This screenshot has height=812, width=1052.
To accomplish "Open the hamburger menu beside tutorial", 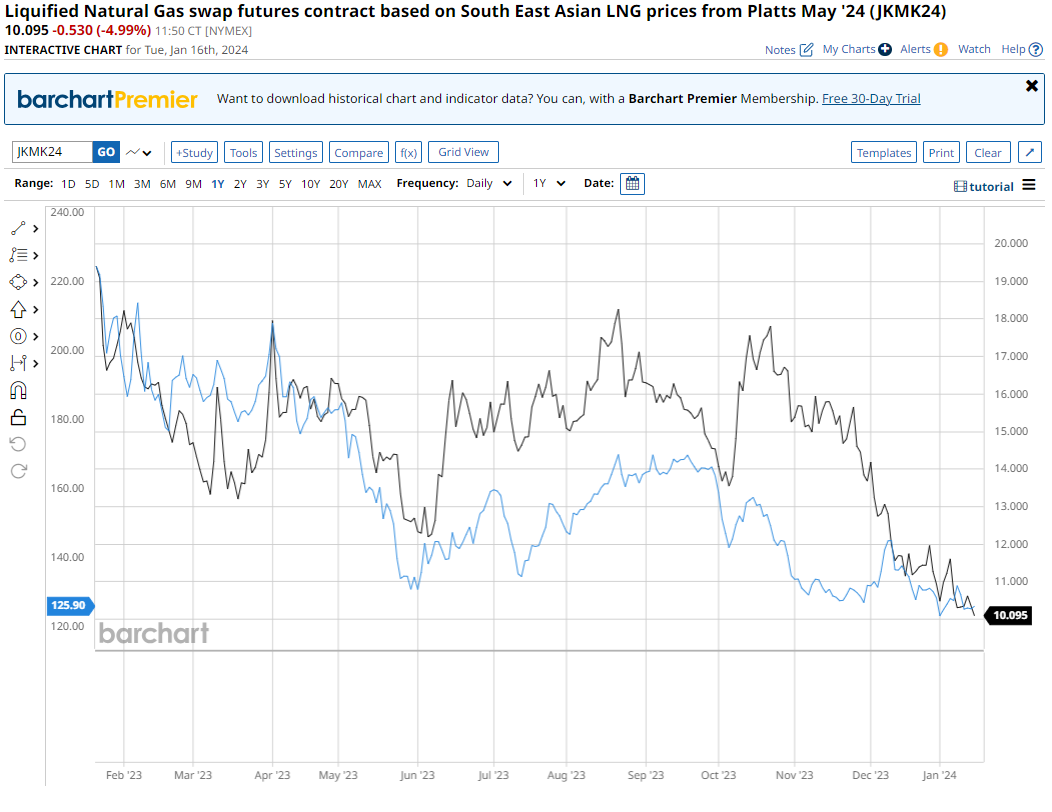I will 1029,186.
